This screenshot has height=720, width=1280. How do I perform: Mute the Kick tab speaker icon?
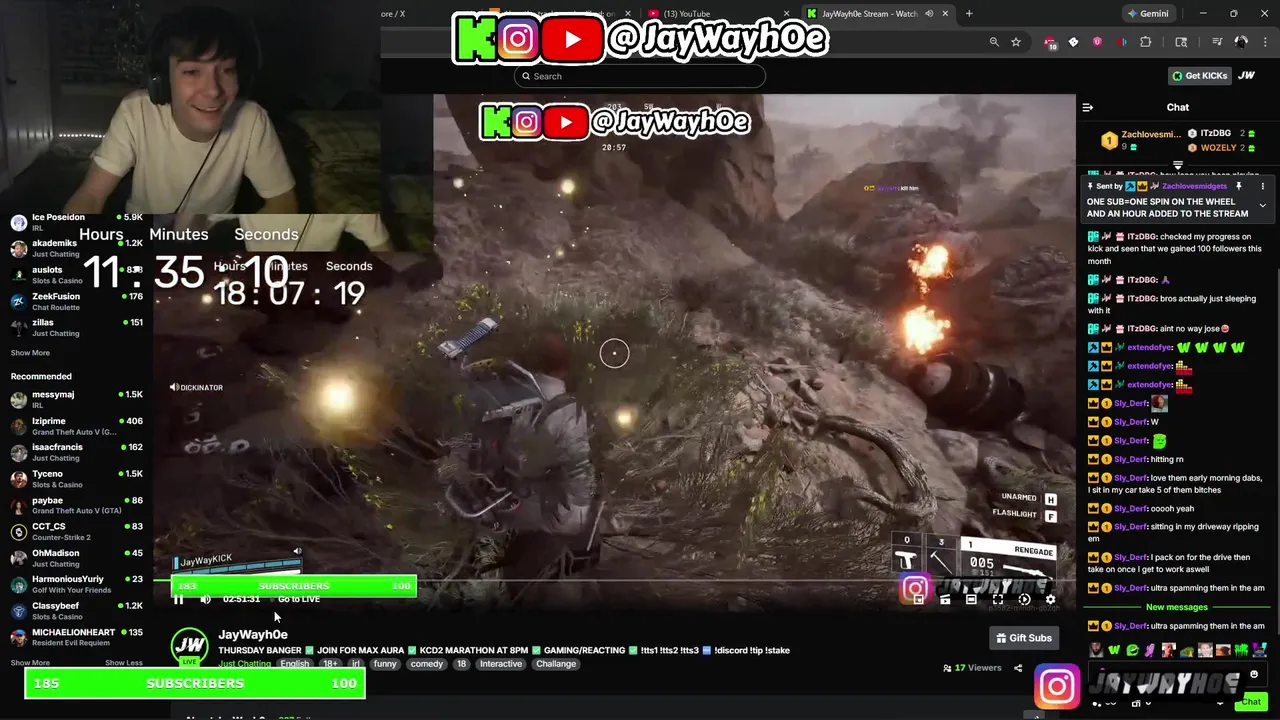[x=929, y=14]
